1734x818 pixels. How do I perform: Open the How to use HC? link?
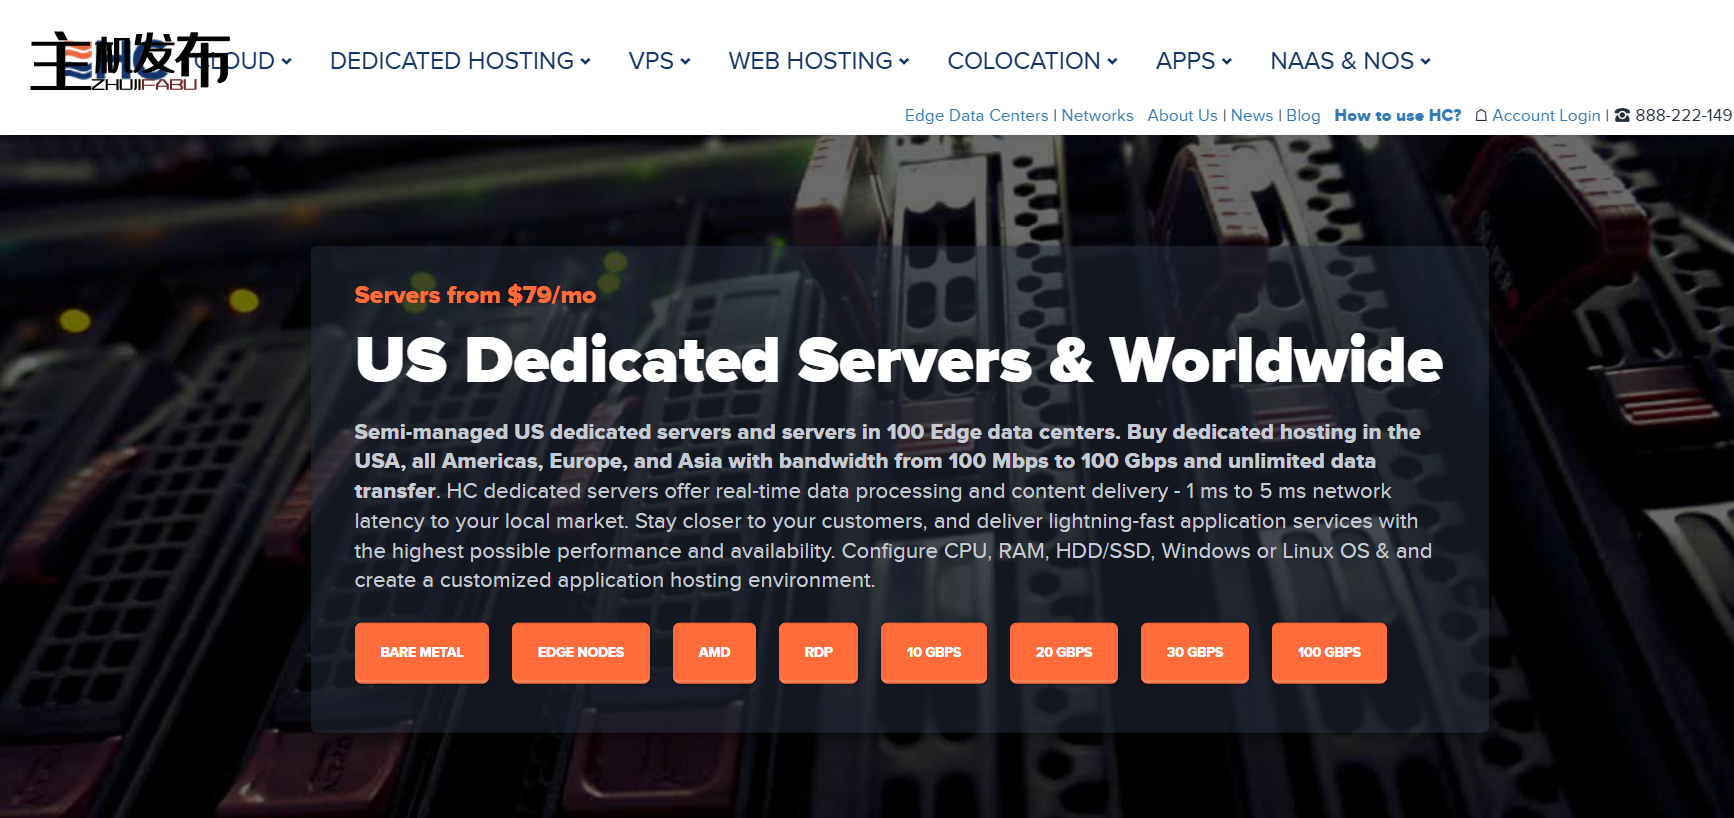(1397, 116)
